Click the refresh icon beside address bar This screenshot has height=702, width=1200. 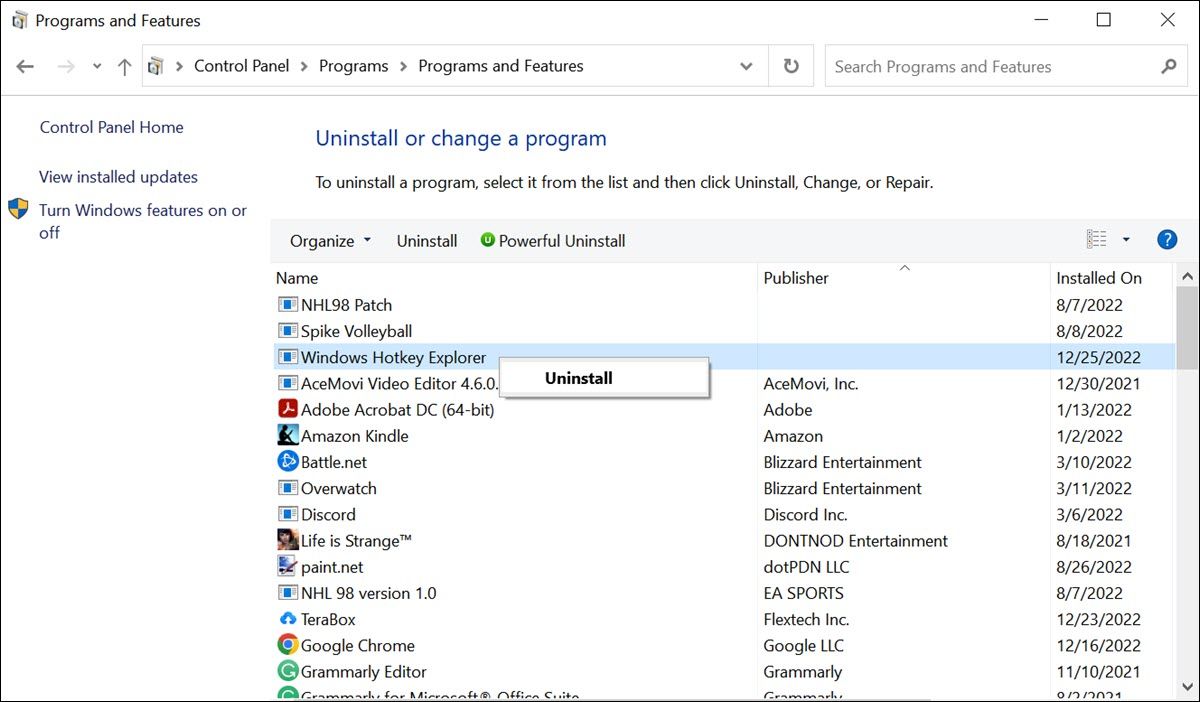790,65
